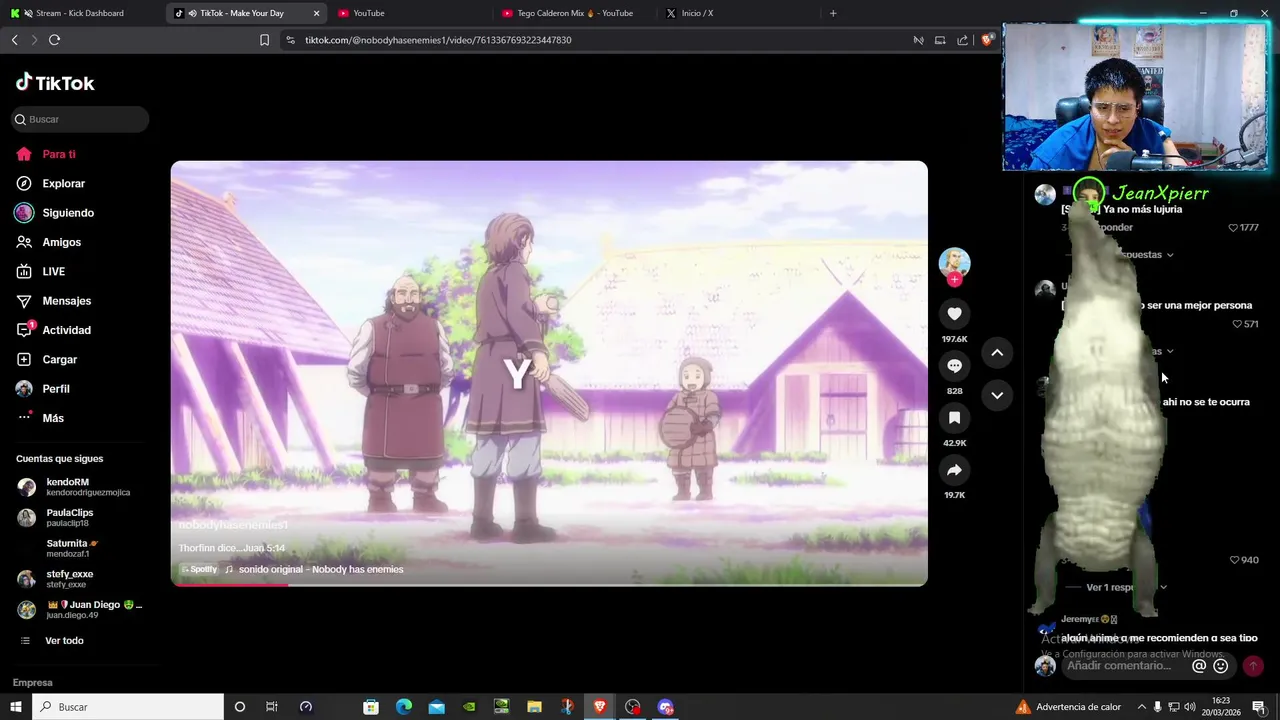Switch to Inicio / X tab
The height and width of the screenshot is (720, 1280).
(738, 13)
